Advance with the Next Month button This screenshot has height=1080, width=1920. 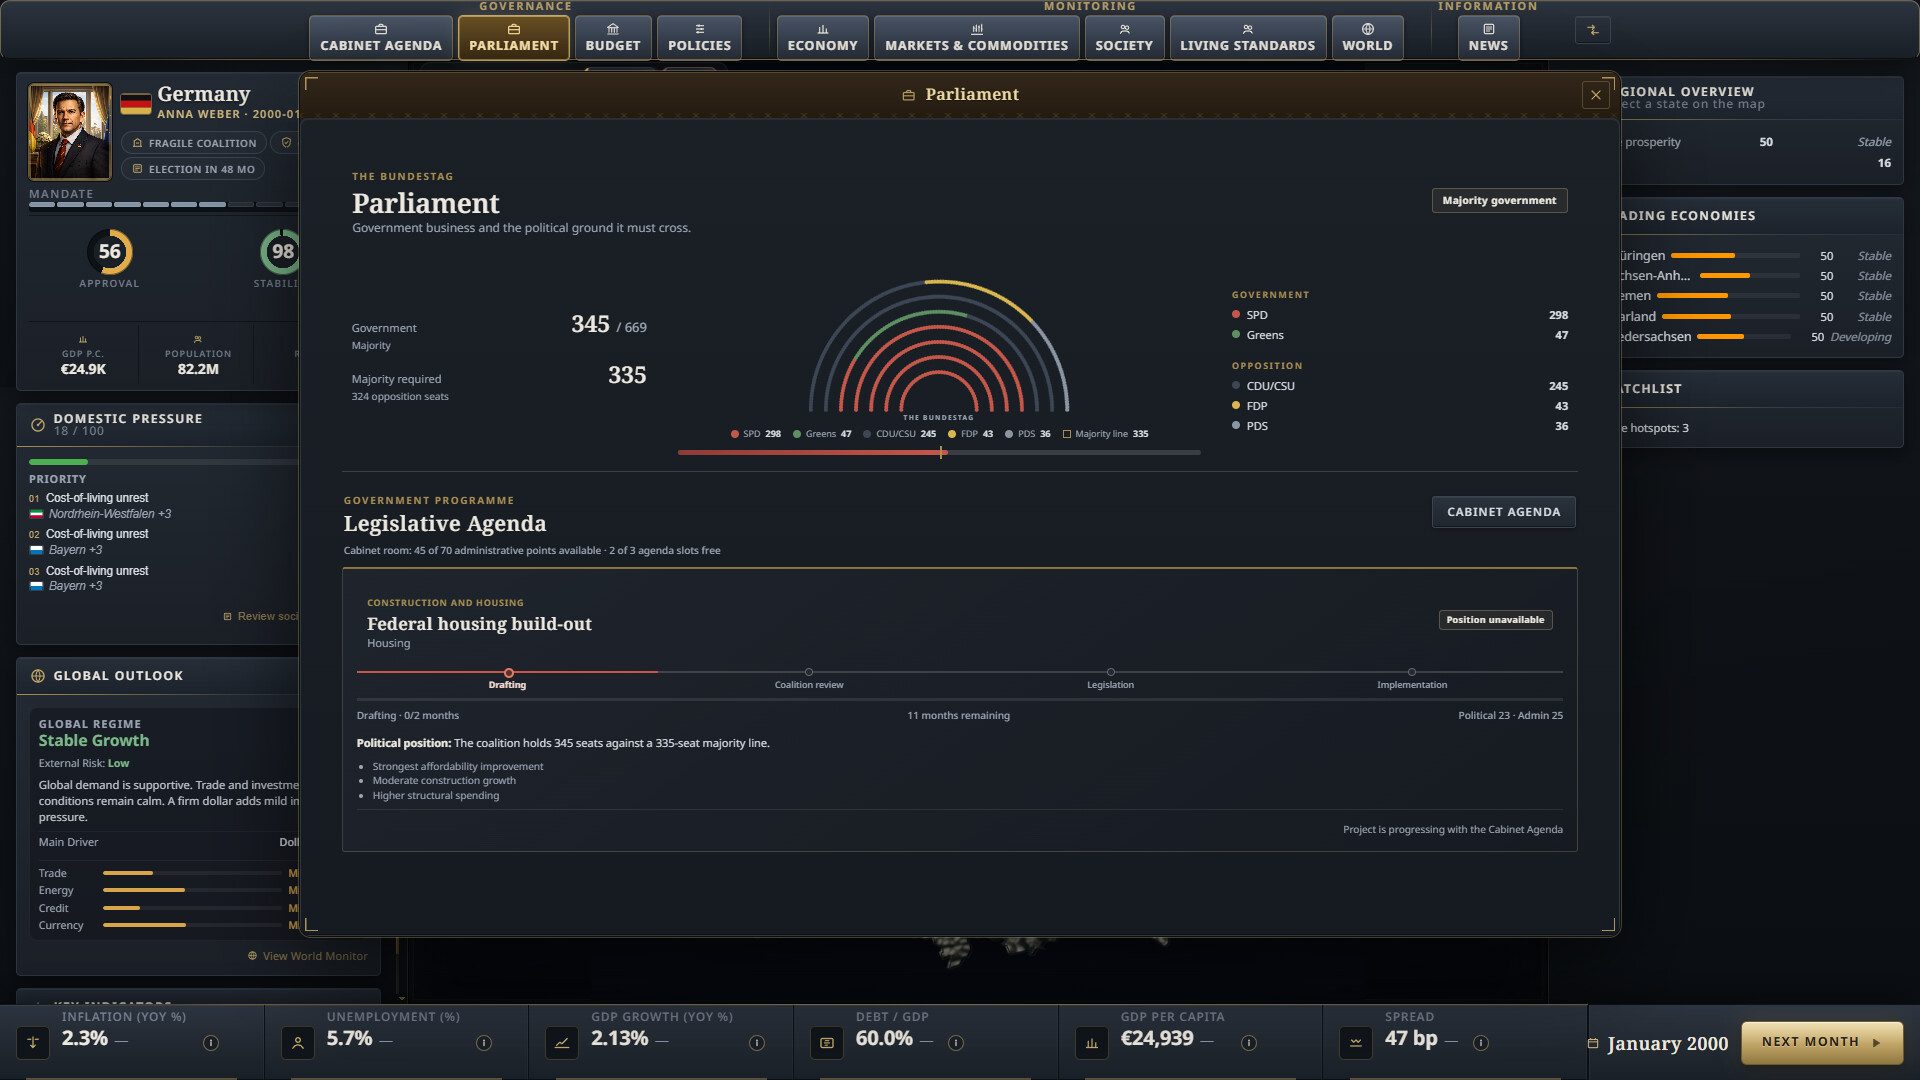[x=1822, y=1042]
